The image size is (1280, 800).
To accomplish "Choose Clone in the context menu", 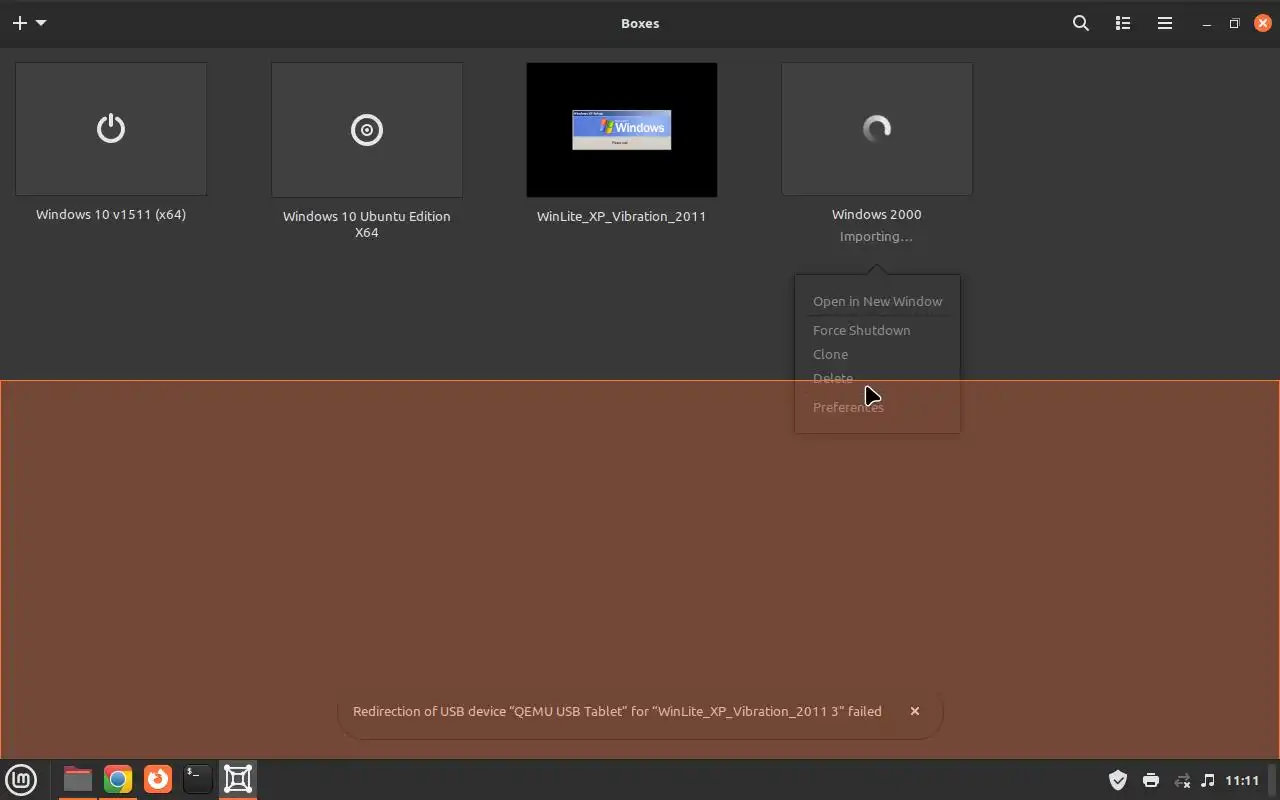I will click(830, 354).
